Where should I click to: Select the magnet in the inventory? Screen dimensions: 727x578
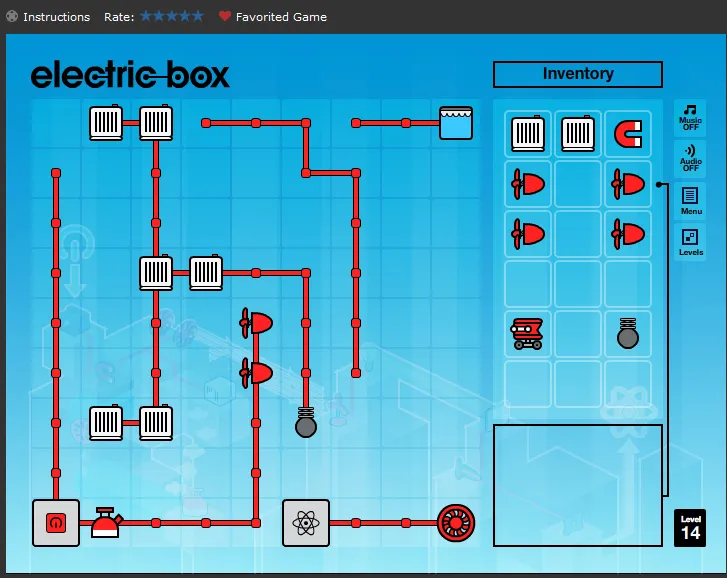628,134
